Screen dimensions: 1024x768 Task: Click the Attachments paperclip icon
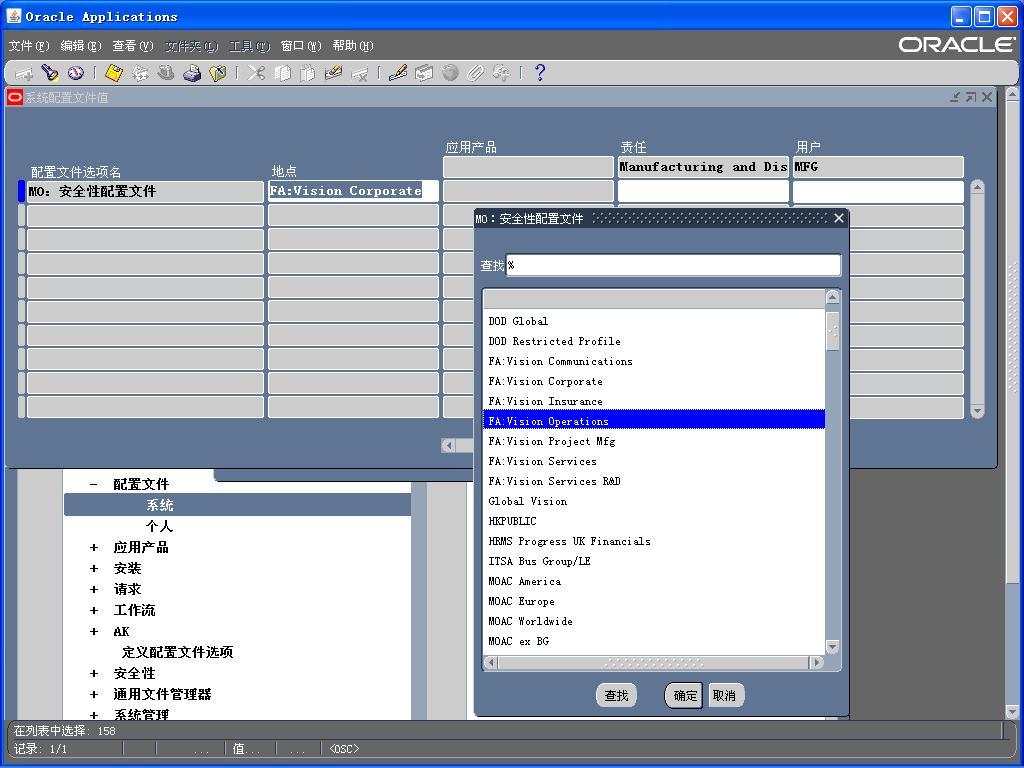pyautogui.click(x=476, y=73)
